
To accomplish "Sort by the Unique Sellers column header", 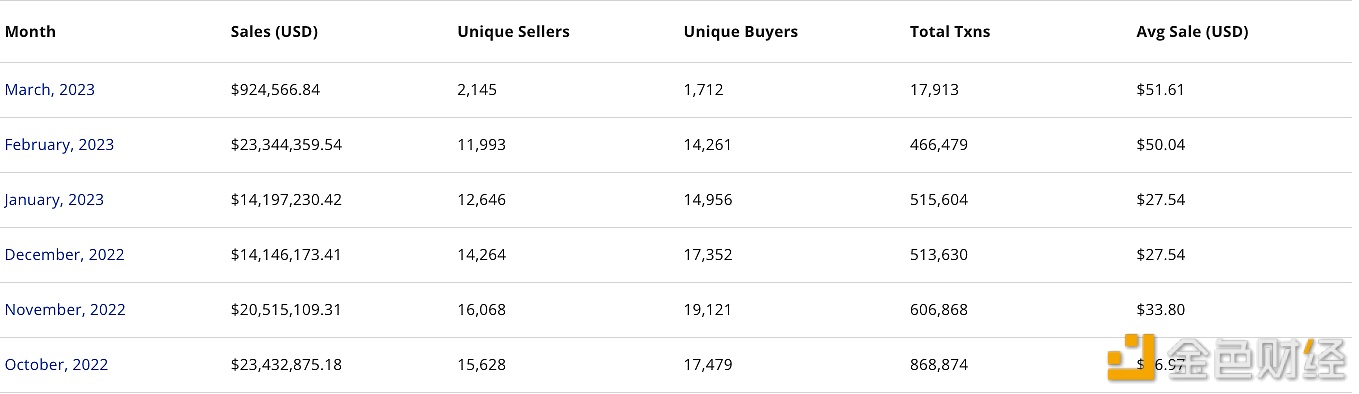I will [513, 32].
